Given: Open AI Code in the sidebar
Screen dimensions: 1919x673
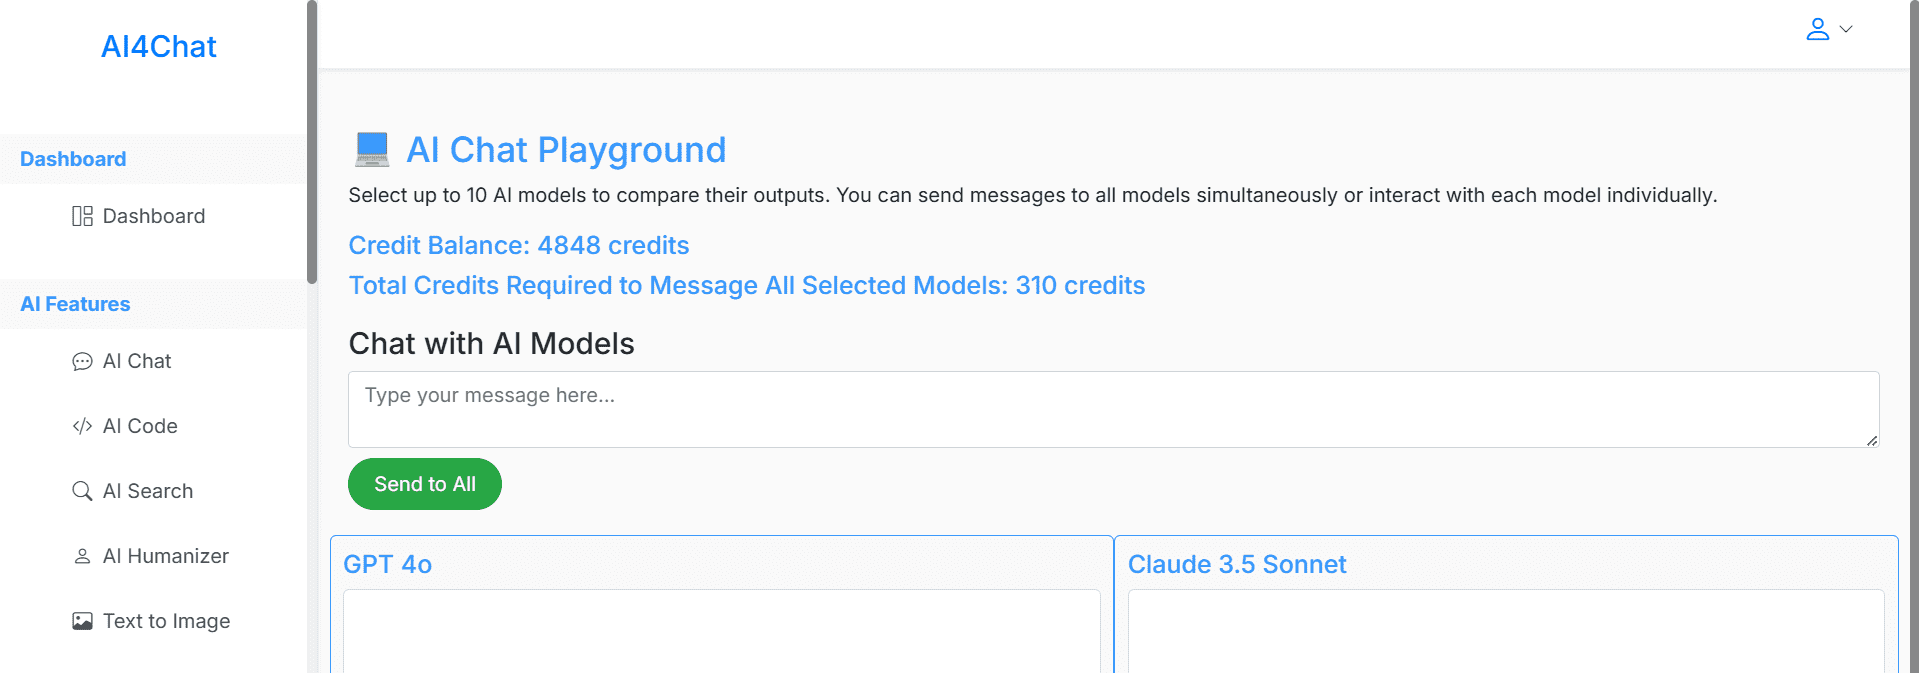Looking at the screenshot, I should tap(140, 426).
